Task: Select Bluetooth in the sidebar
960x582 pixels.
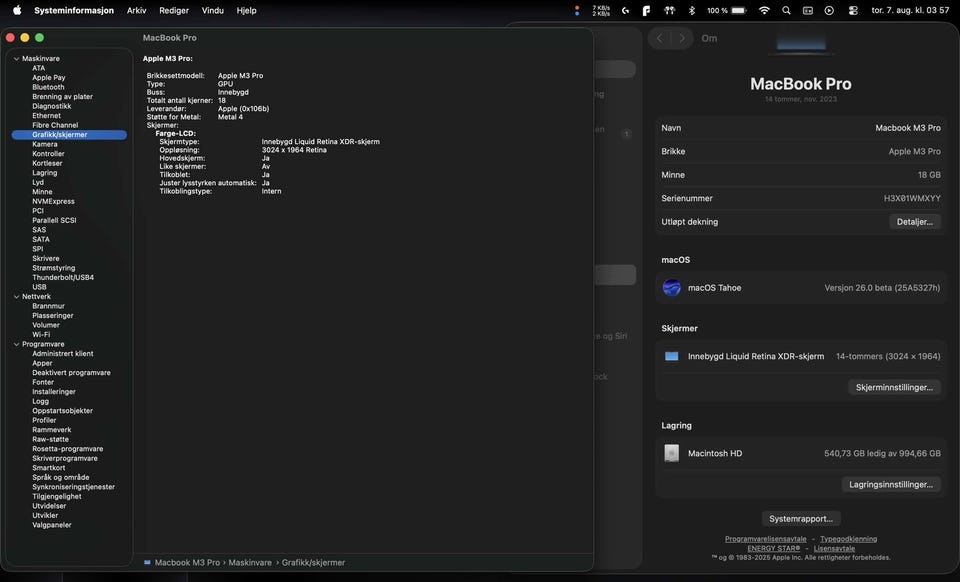Action: pos(48,87)
